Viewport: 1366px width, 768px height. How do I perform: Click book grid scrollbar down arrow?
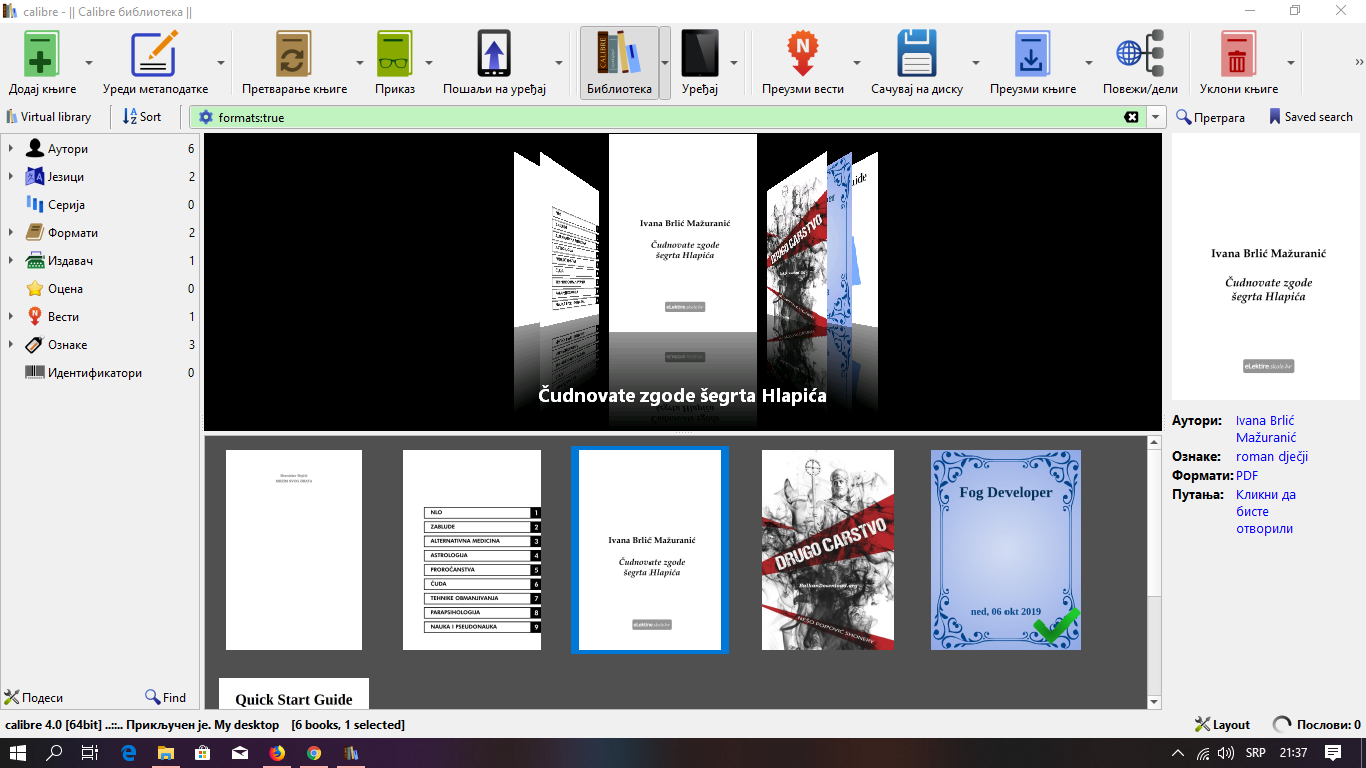[x=1154, y=702]
